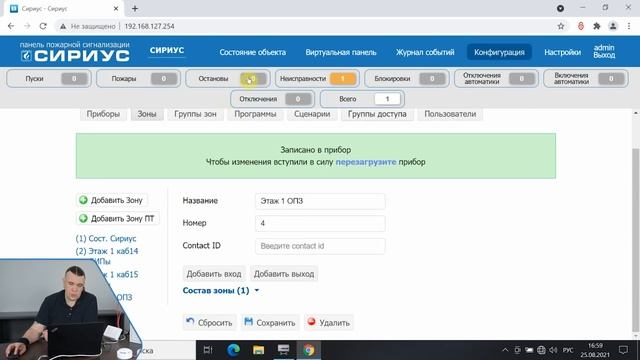Click the Название input field
Image resolution: width=640 pixels, height=360 pixels.
point(320,201)
